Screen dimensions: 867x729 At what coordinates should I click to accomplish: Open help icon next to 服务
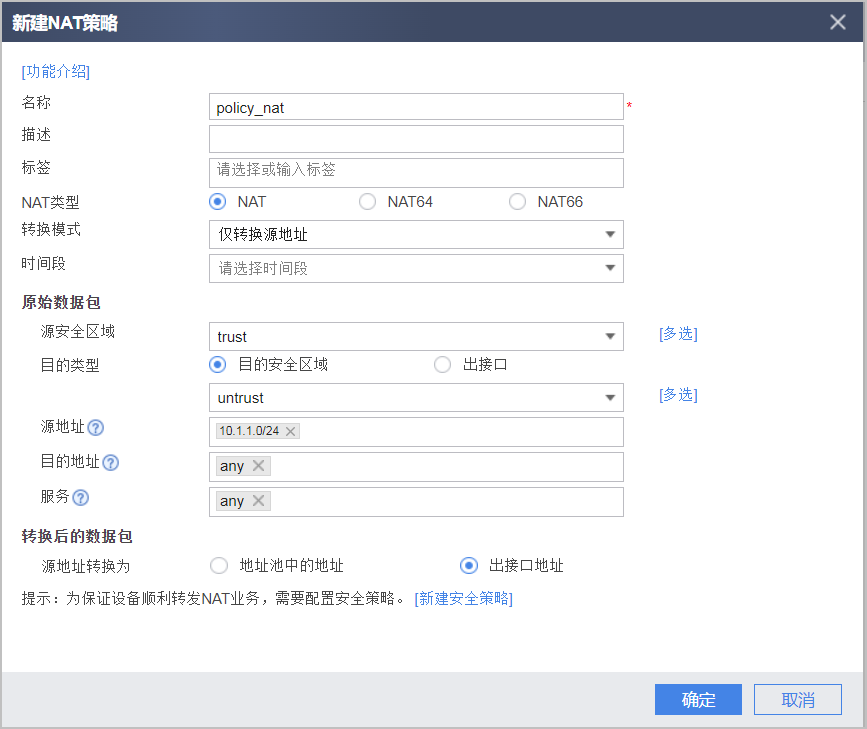pyautogui.click(x=81, y=498)
